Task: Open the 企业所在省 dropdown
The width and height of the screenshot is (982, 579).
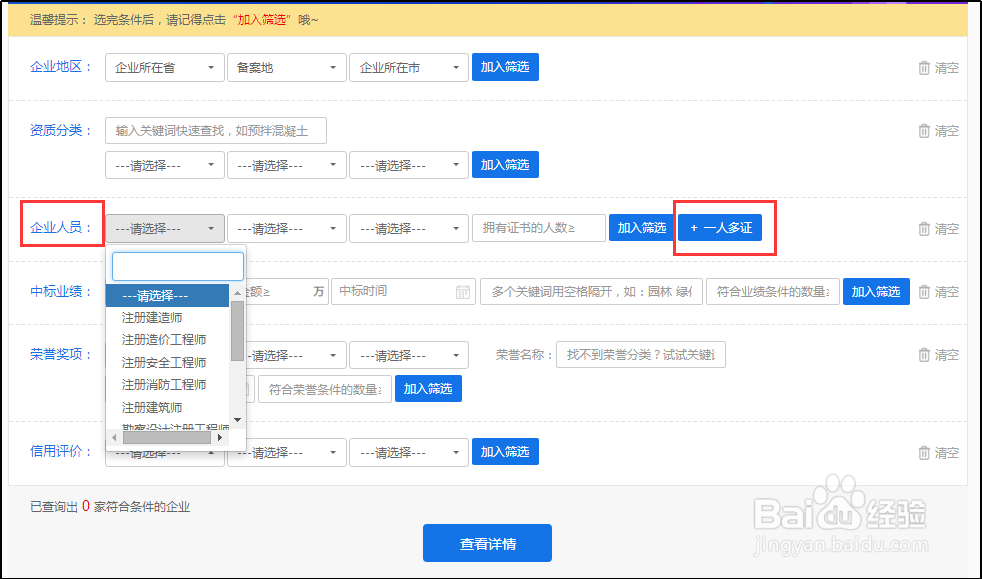Action: (x=164, y=67)
